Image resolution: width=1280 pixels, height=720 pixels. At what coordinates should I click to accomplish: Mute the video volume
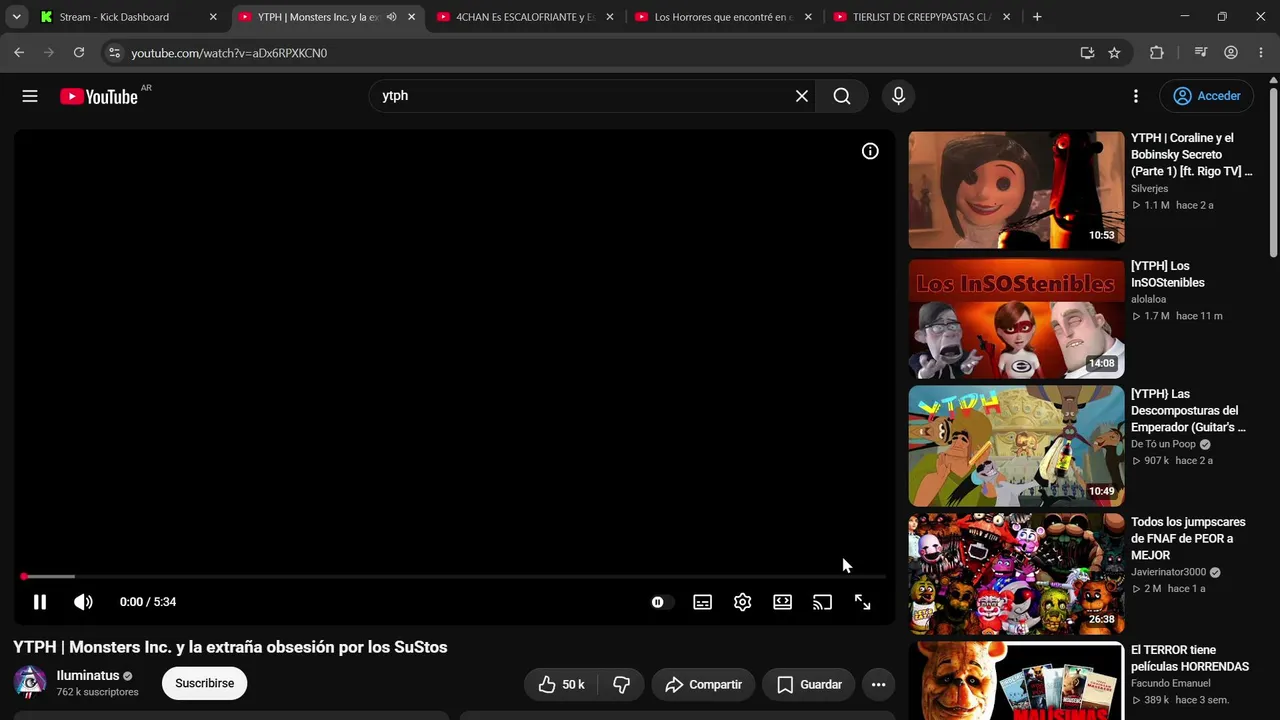(x=83, y=602)
